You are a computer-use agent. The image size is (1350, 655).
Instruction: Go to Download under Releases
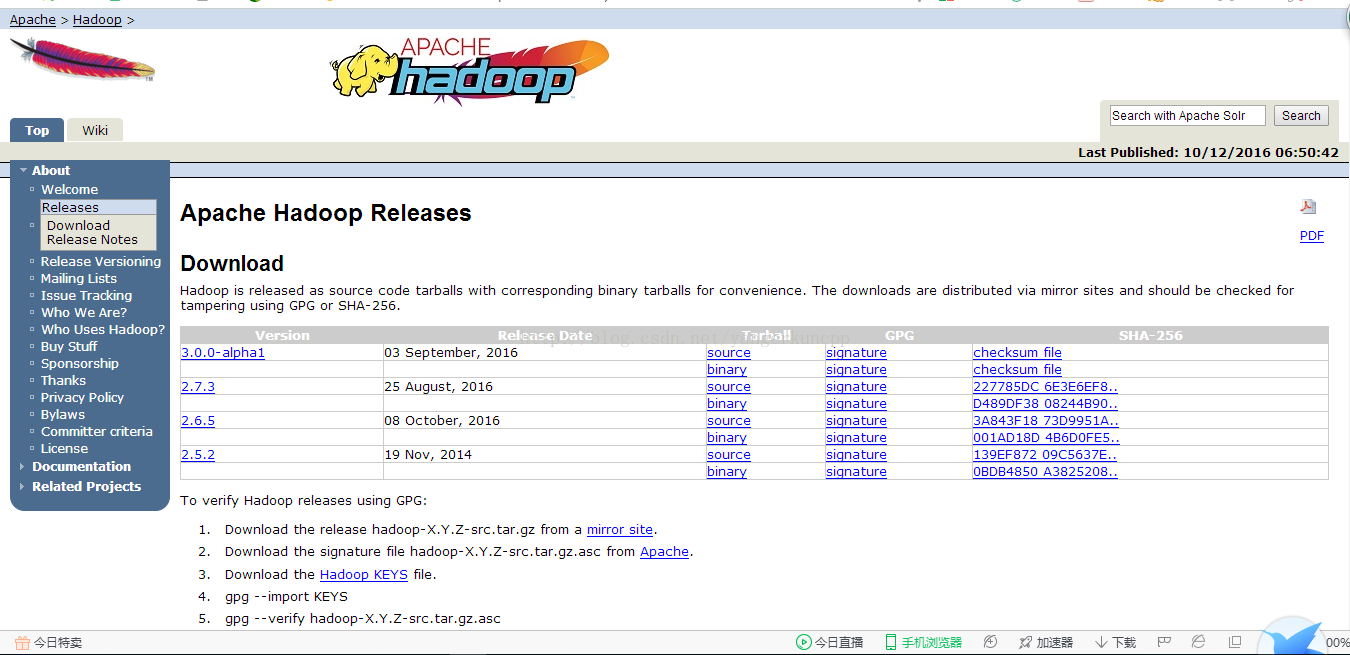point(78,225)
